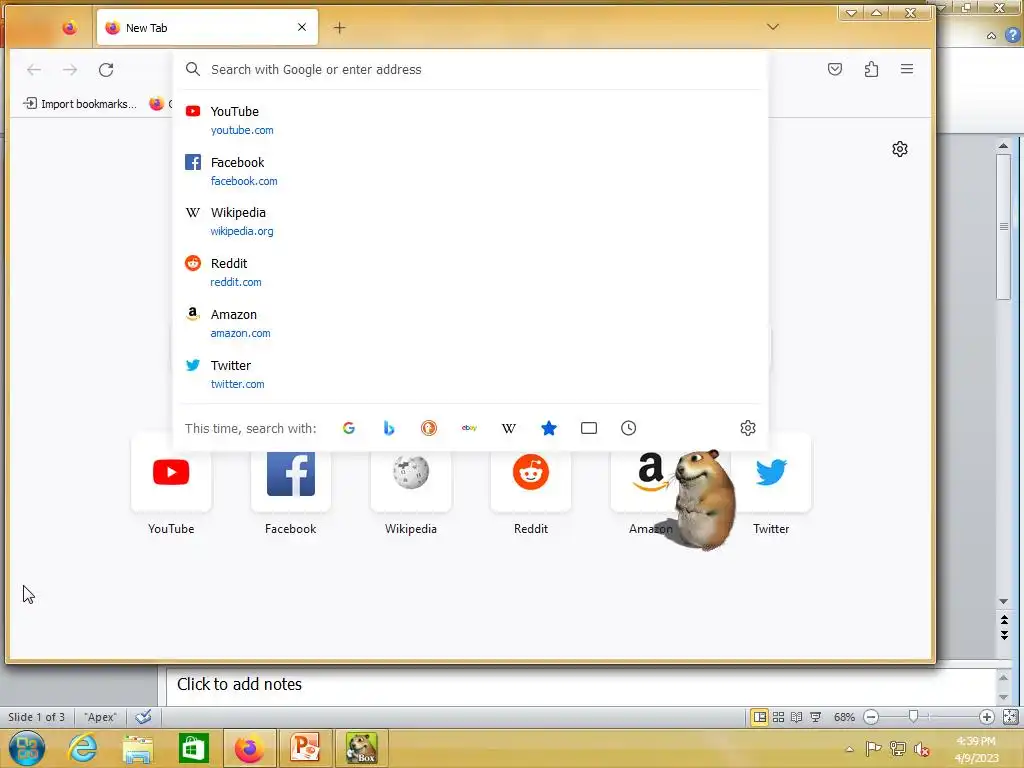Open search settings gear in address dropdown
1024x768 pixels.
(748, 428)
